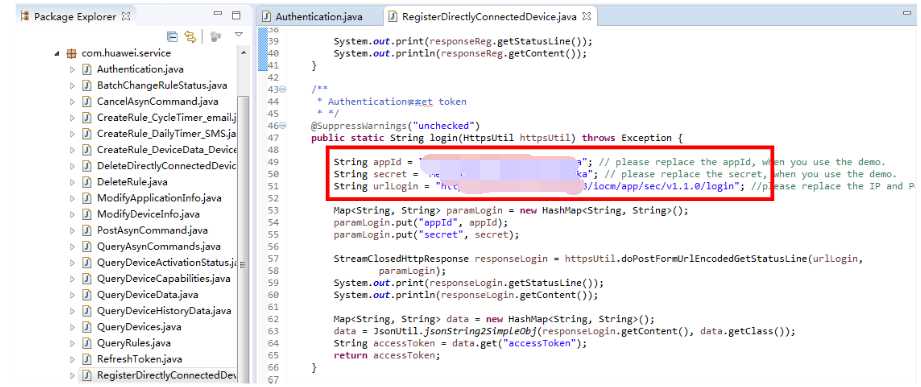Select QueryDeviceData.java file
Screen dimensions: 921x387
pos(147,295)
